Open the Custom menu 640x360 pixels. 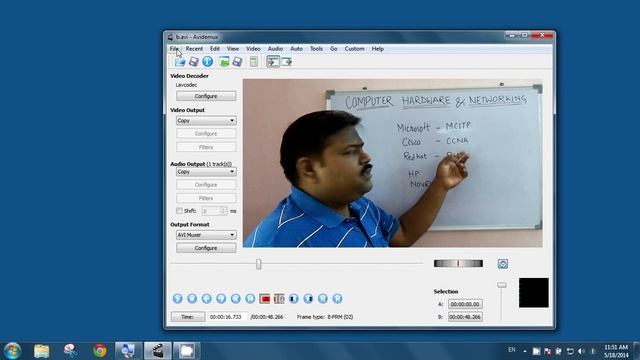(x=354, y=49)
